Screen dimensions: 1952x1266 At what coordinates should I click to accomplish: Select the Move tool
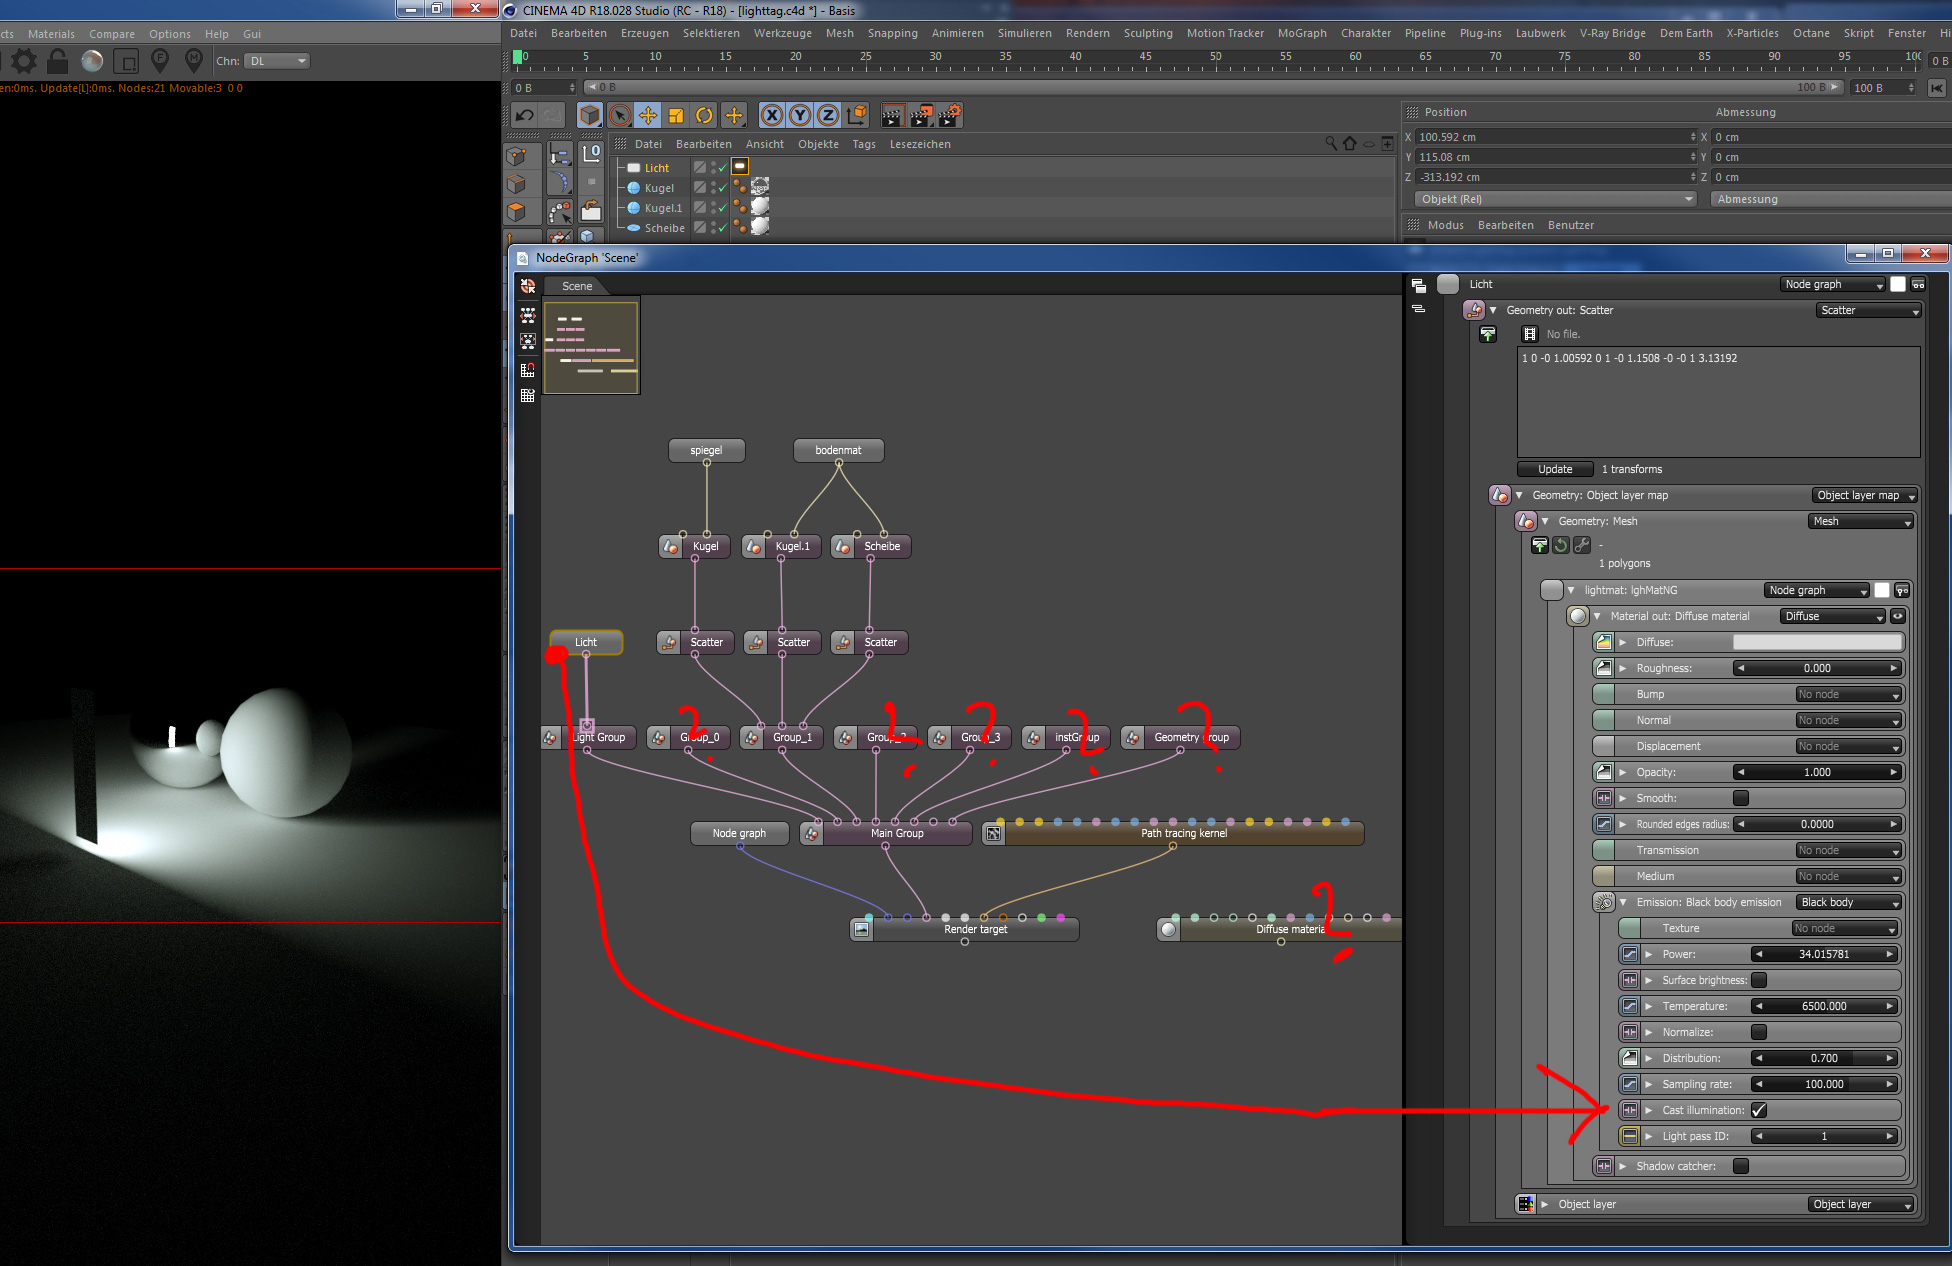[648, 116]
